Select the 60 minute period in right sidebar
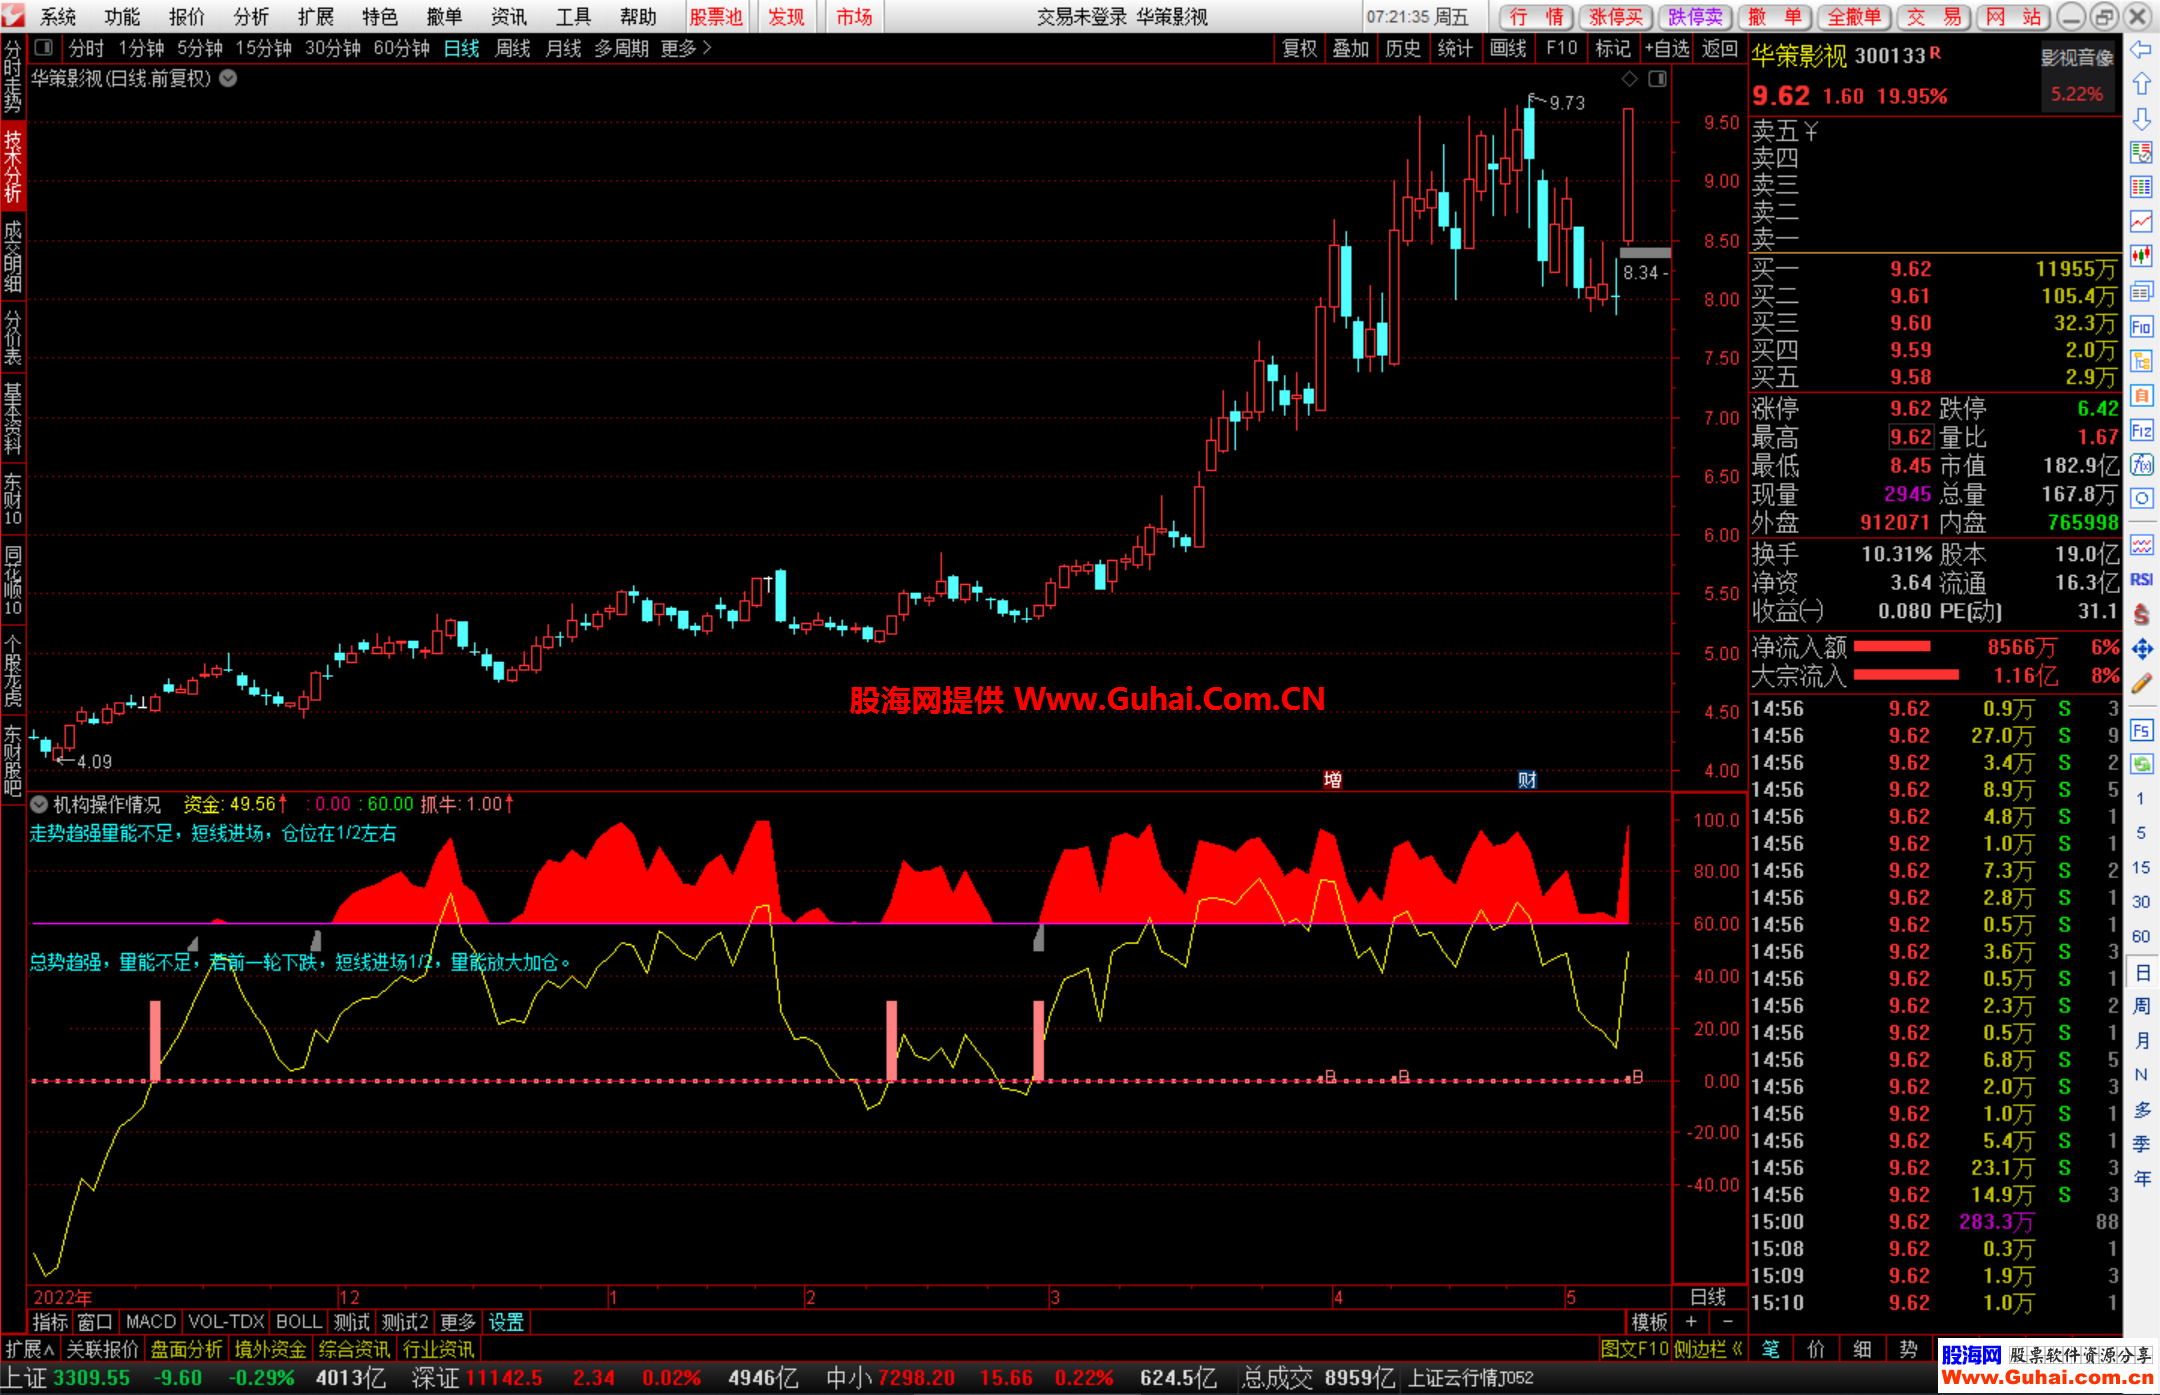This screenshot has height=1395, width=2160. tap(2140, 936)
